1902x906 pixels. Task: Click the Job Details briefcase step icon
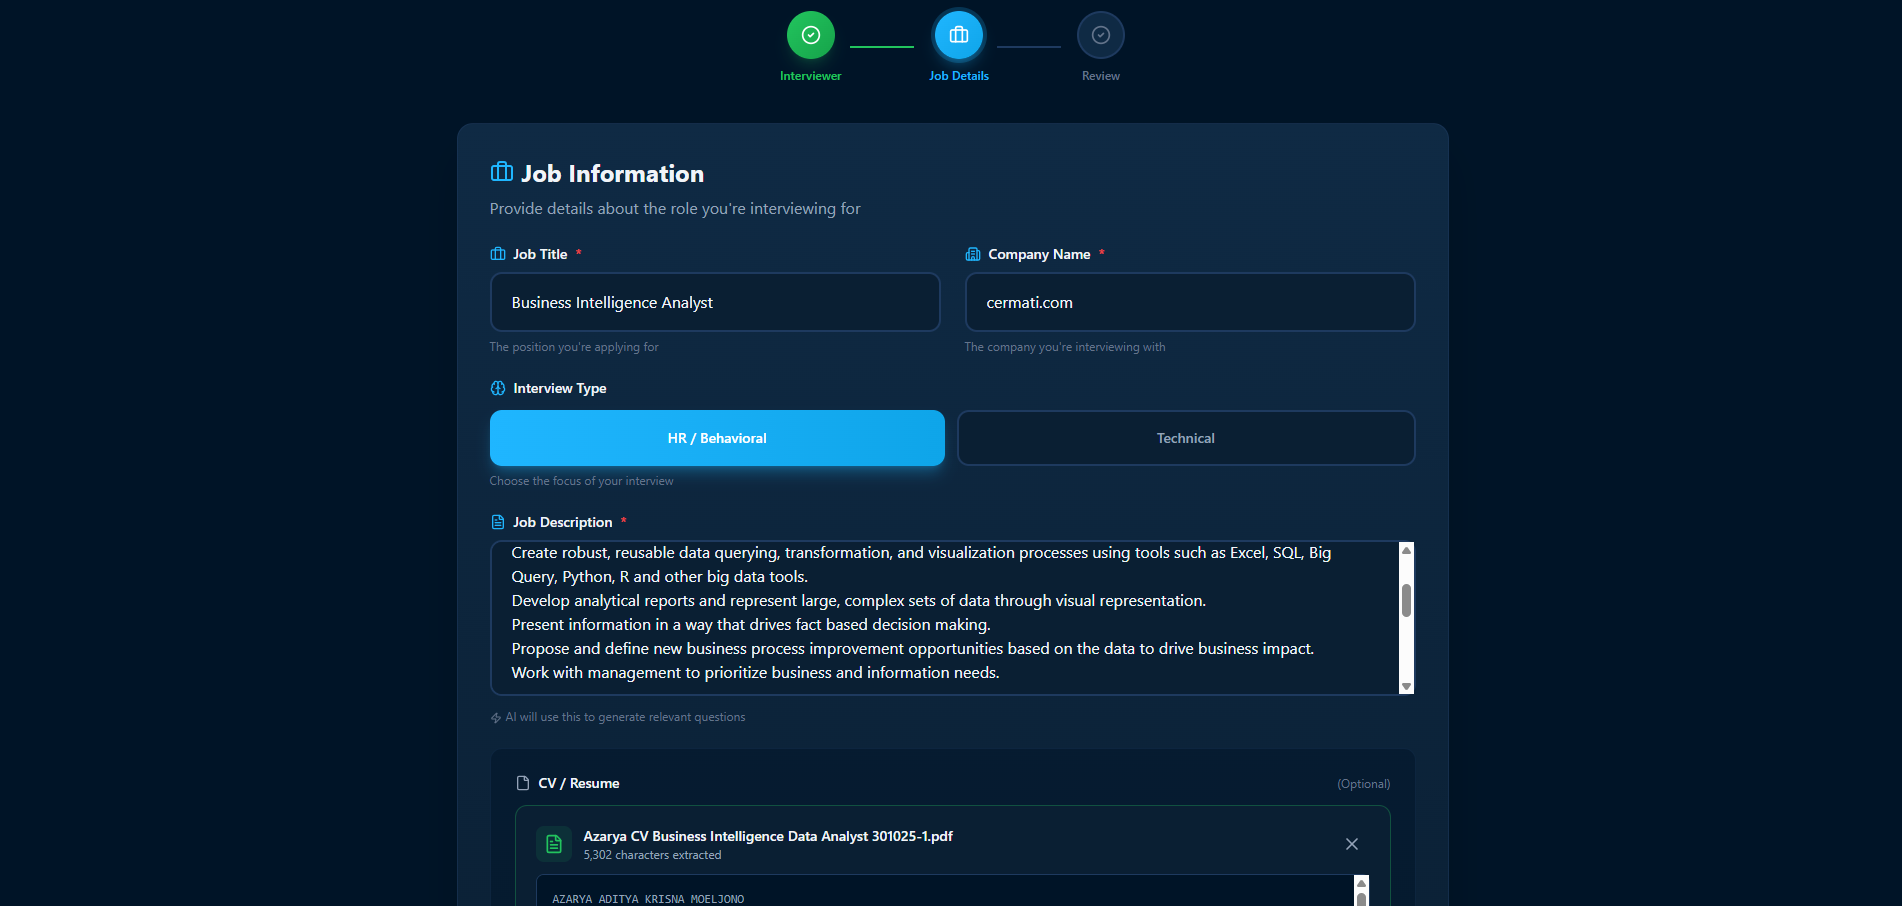coord(959,35)
